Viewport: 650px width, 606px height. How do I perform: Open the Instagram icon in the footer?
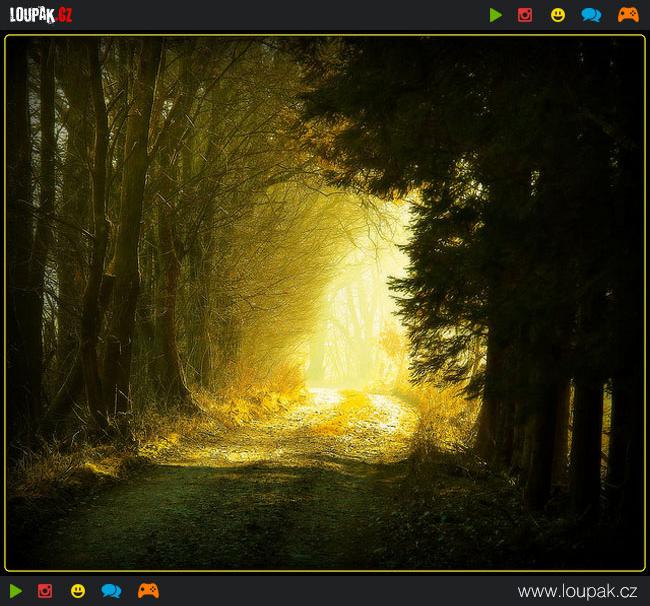tap(45, 591)
